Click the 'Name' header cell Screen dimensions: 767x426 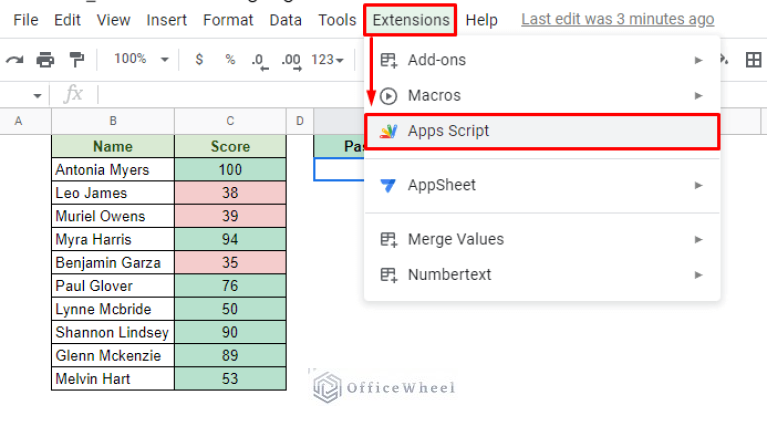[113, 146]
